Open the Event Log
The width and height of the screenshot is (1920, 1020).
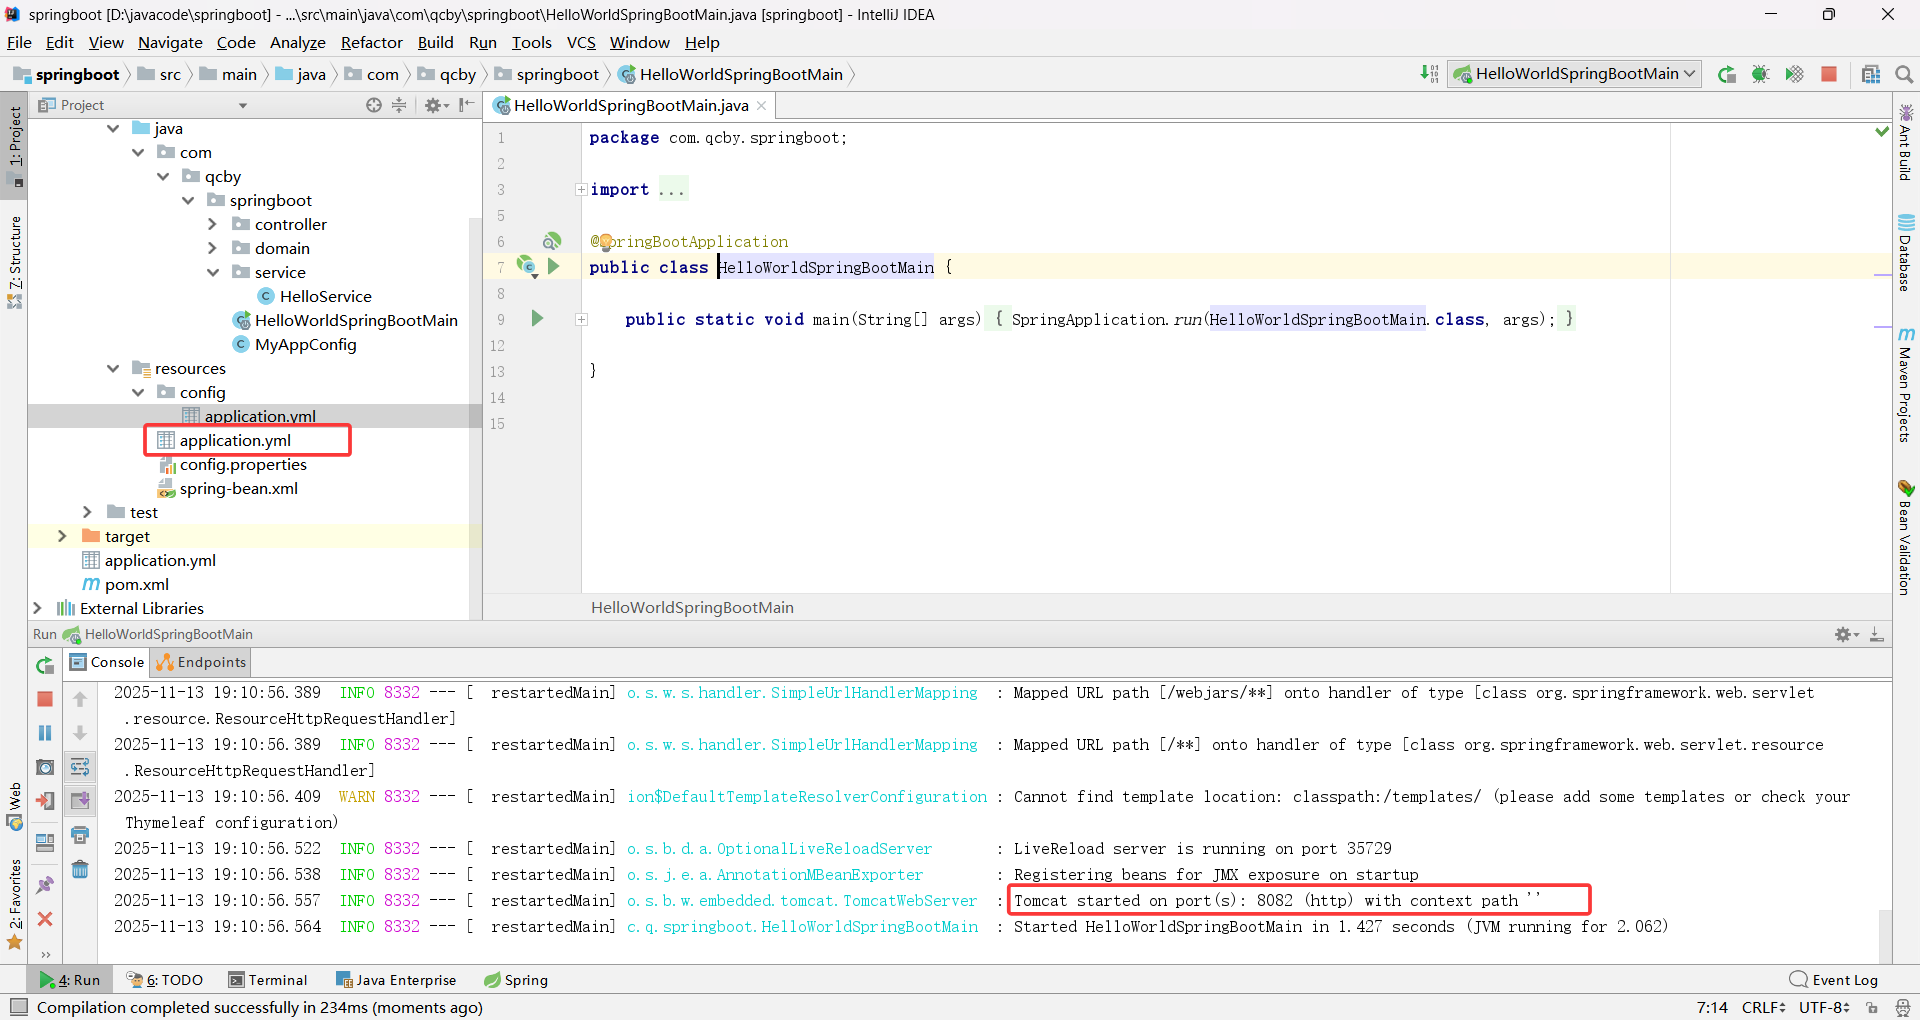pyautogui.click(x=1834, y=980)
